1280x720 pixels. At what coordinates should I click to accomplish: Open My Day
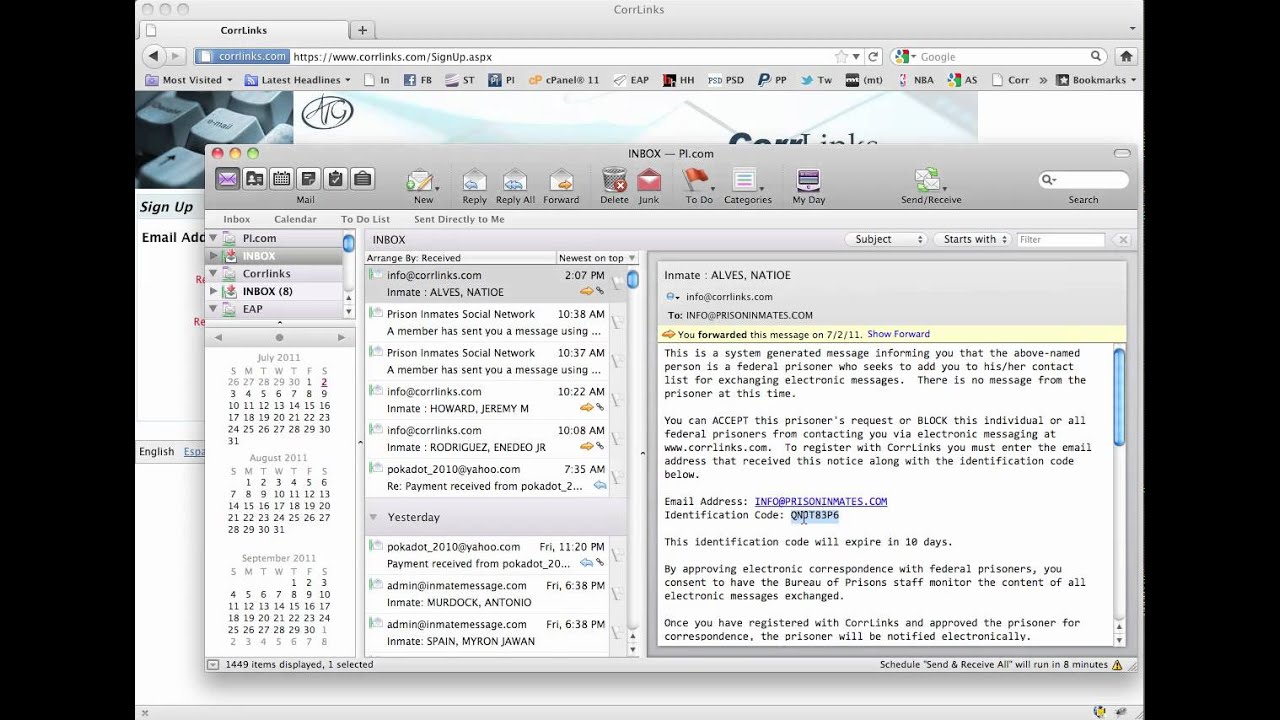point(808,185)
